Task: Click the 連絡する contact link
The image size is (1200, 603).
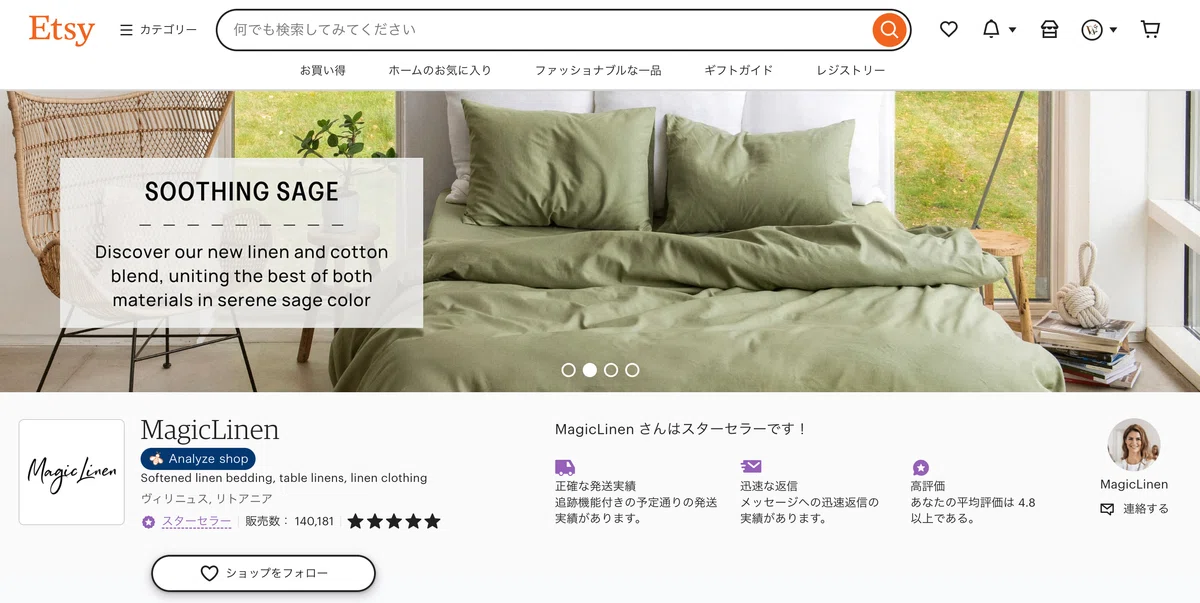Action: (x=1146, y=509)
